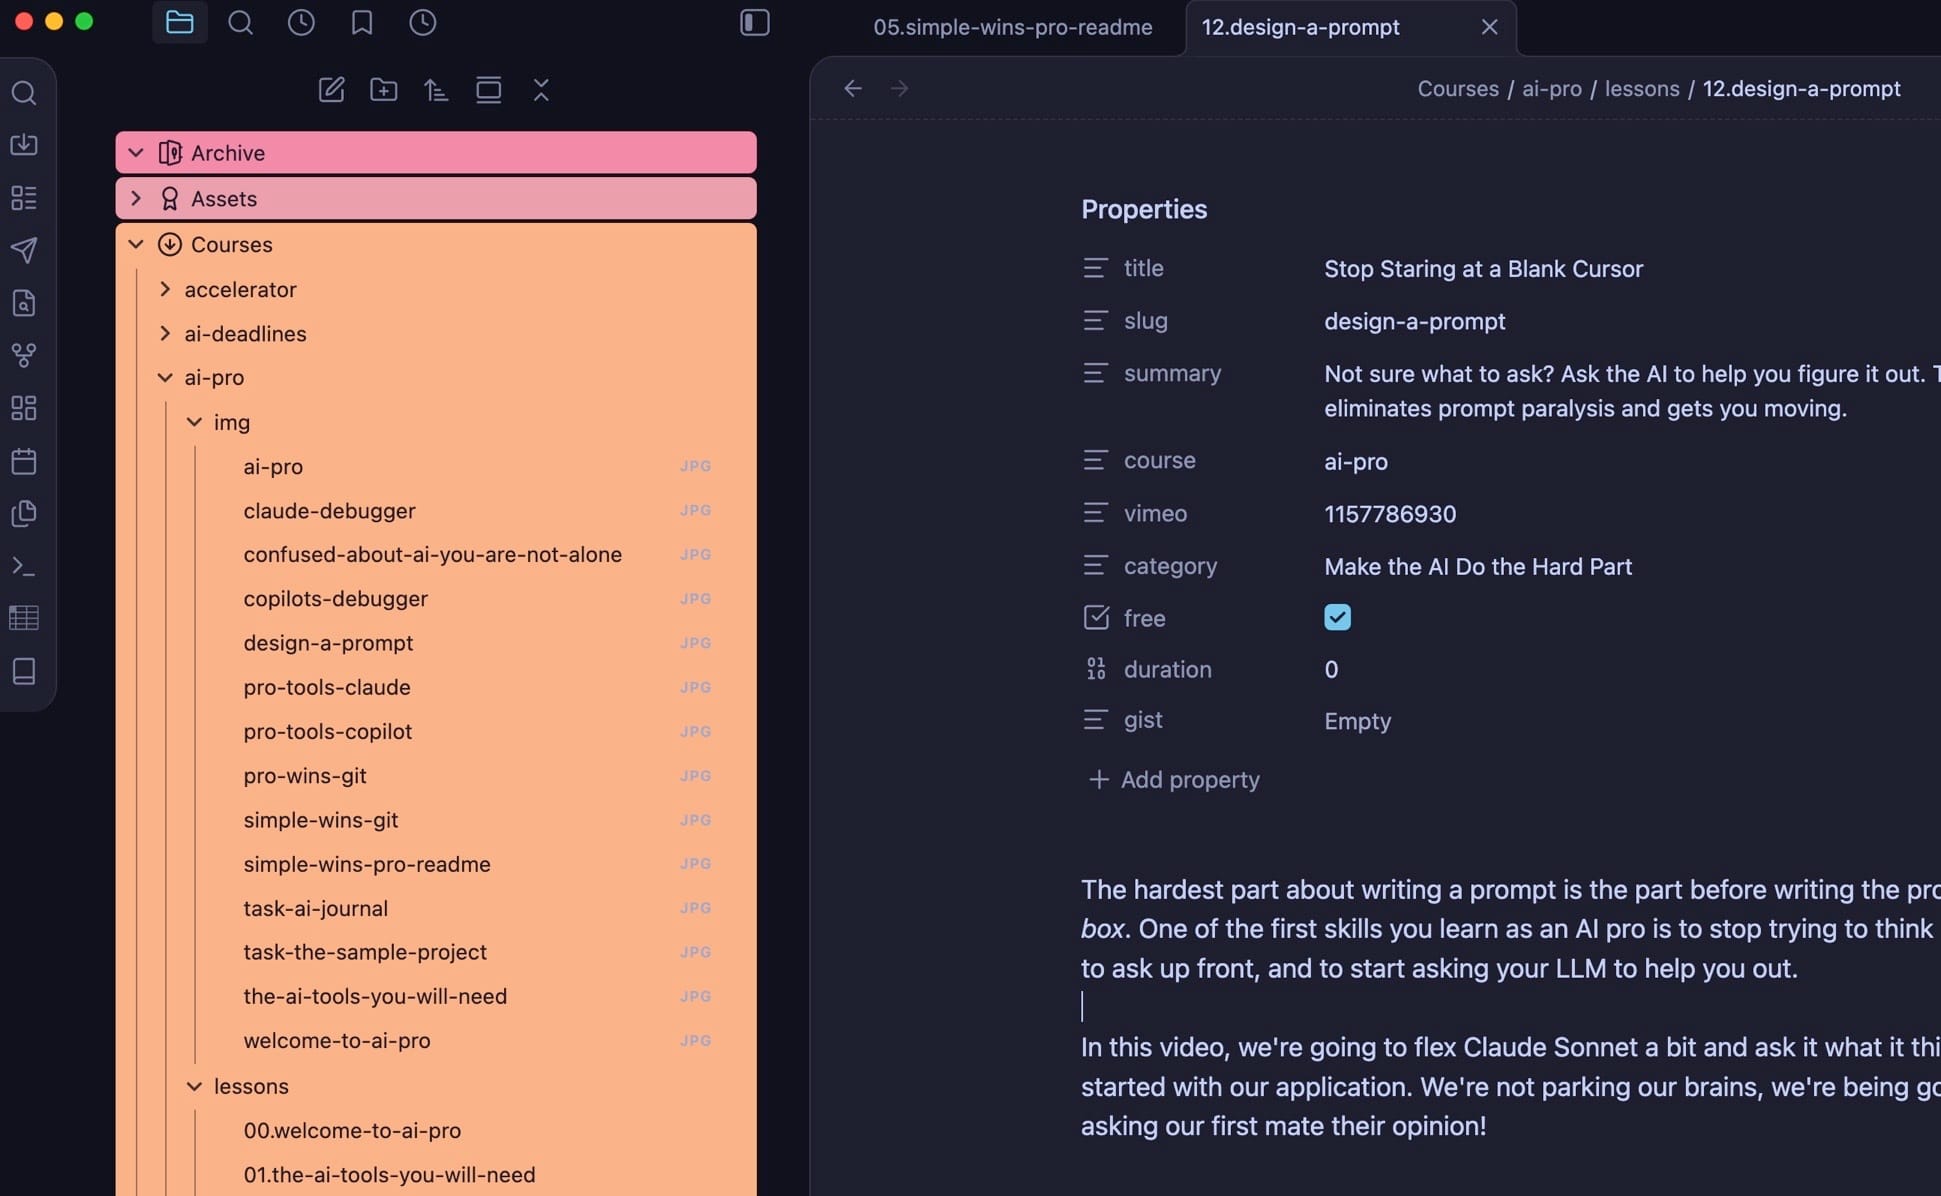Image resolution: width=1941 pixels, height=1196 pixels.
Task: Collapse the Archive folder
Action: (137, 153)
